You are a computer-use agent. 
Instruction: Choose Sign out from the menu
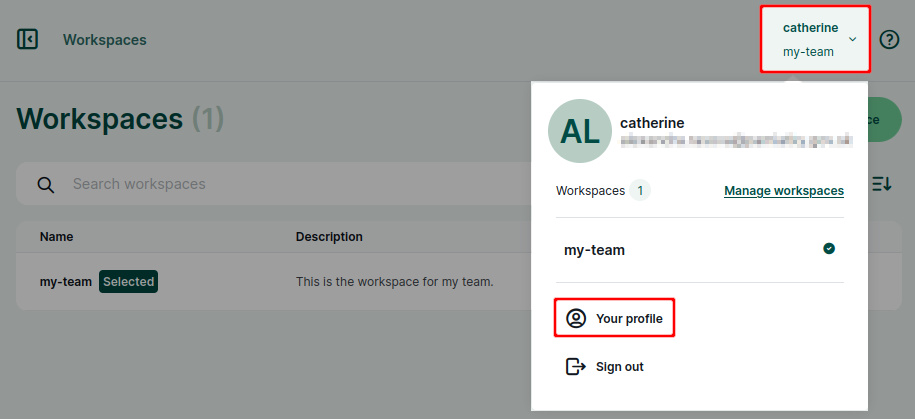point(605,366)
